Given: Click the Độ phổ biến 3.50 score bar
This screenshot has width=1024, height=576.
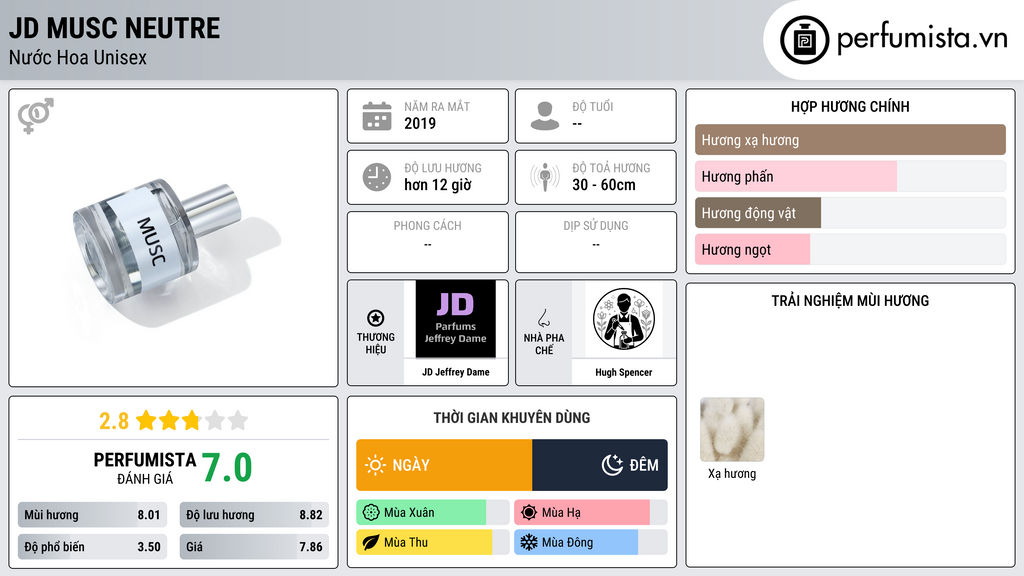Looking at the screenshot, I should click(93, 547).
